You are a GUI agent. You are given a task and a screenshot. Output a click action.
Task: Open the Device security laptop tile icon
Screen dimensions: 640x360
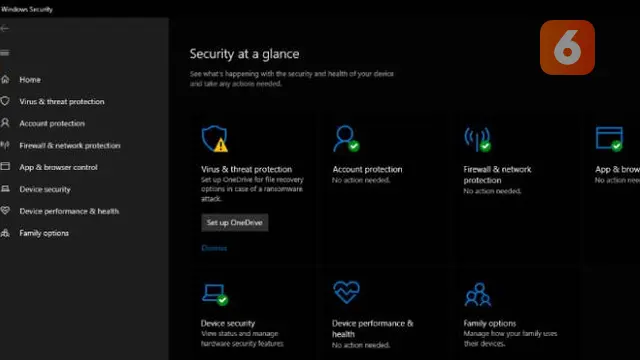pyautogui.click(x=215, y=294)
